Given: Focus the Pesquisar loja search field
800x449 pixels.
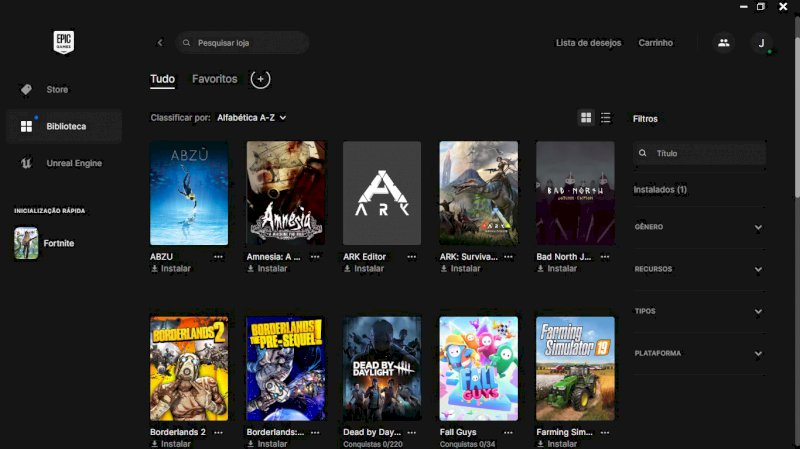Looking at the screenshot, I should click(242, 43).
